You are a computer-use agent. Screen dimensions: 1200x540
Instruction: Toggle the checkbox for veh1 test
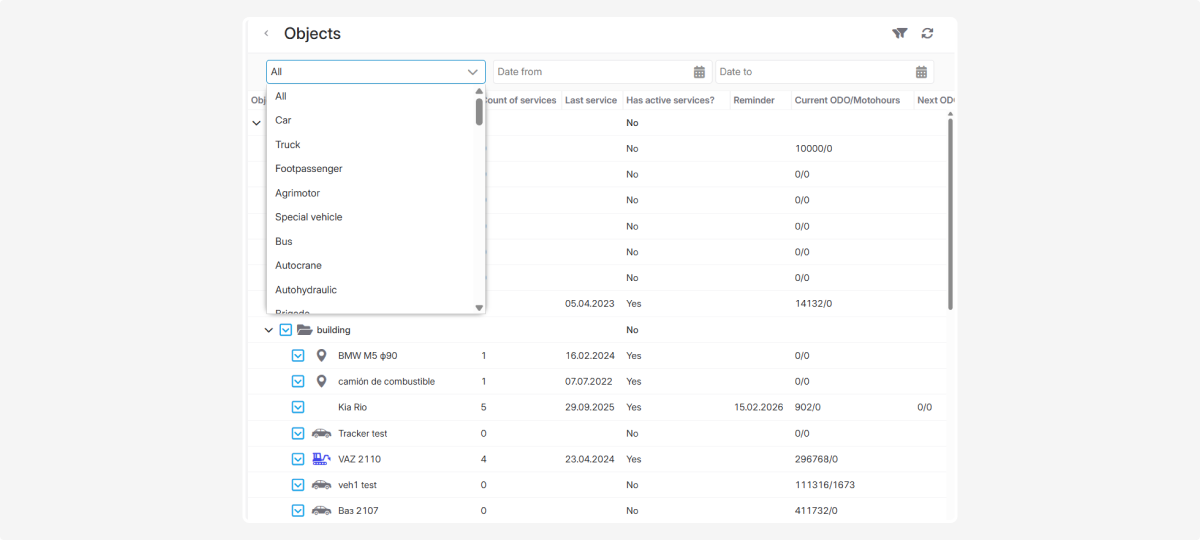pos(297,485)
